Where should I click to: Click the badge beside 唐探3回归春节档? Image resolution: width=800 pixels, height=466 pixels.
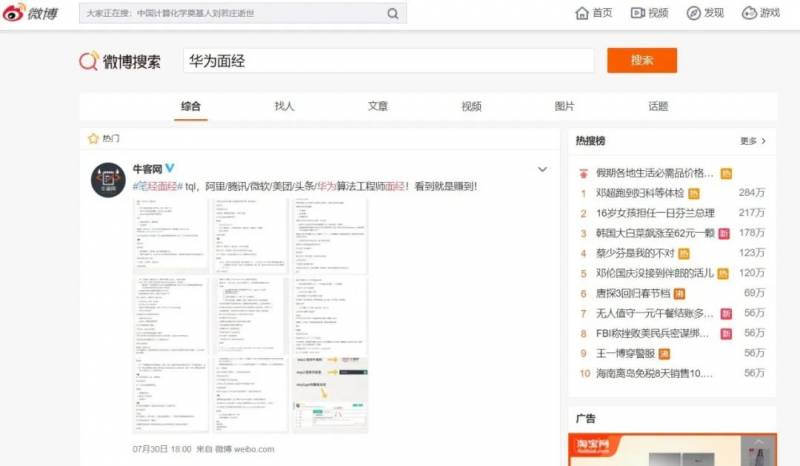679,294
